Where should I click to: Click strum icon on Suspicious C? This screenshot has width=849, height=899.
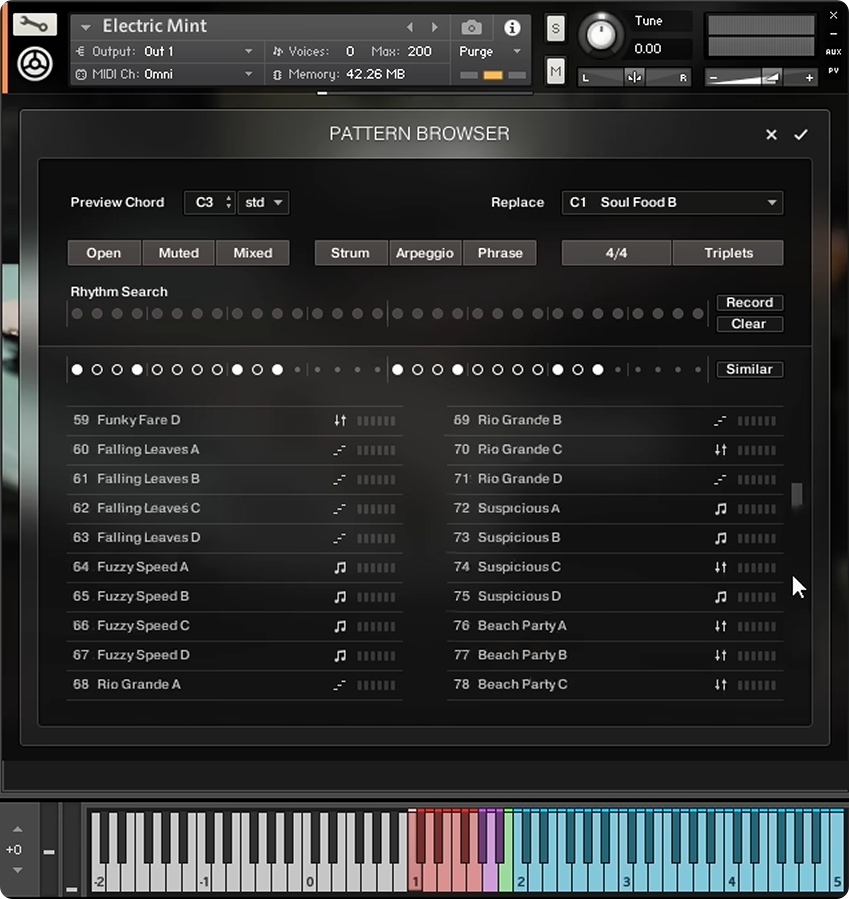721,568
